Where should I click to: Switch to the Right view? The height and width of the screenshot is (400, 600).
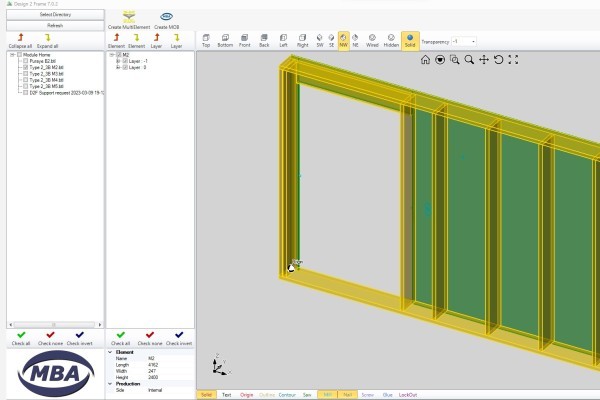pyautogui.click(x=302, y=40)
